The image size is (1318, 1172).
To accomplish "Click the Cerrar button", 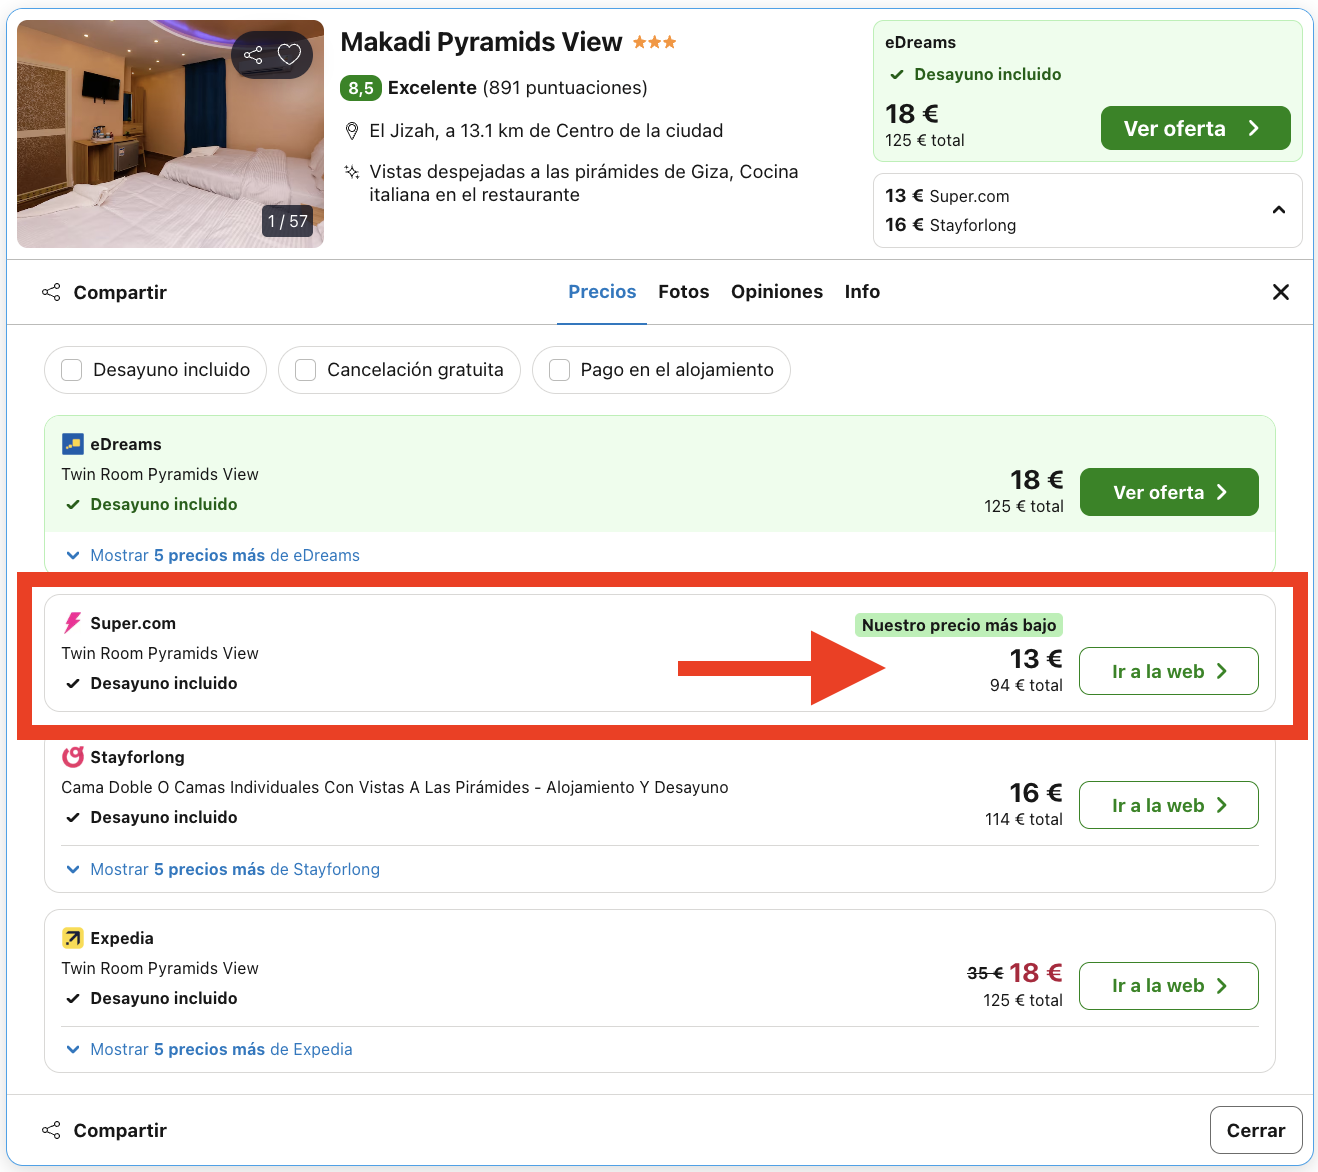I will click(1256, 1130).
